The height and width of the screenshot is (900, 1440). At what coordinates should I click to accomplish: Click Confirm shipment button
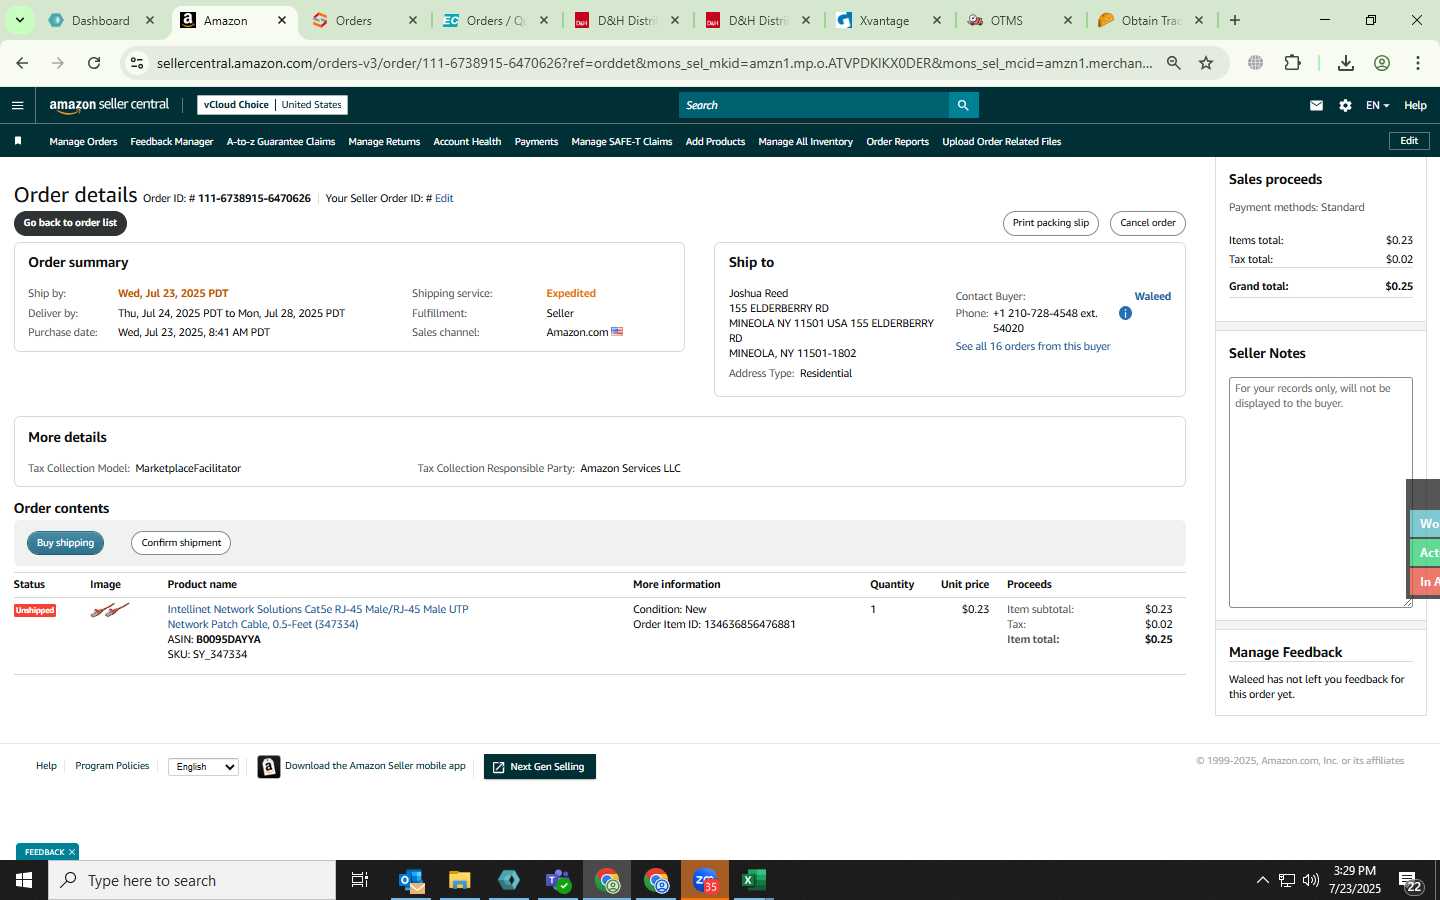tap(181, 543)
